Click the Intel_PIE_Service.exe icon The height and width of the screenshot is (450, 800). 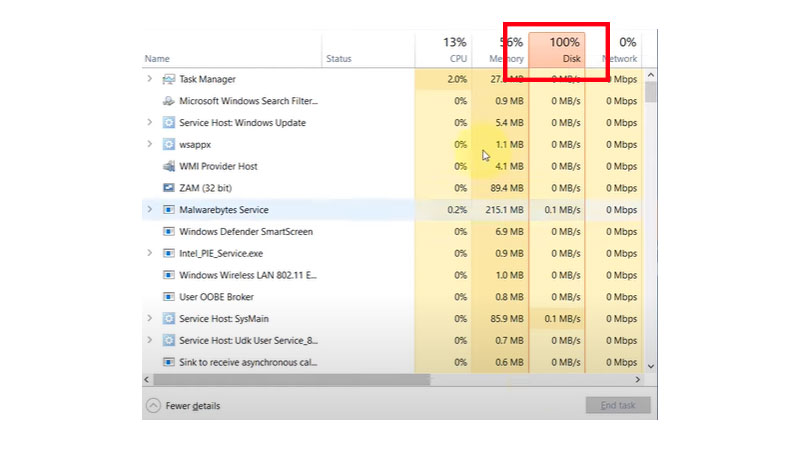tap(168, 253)
